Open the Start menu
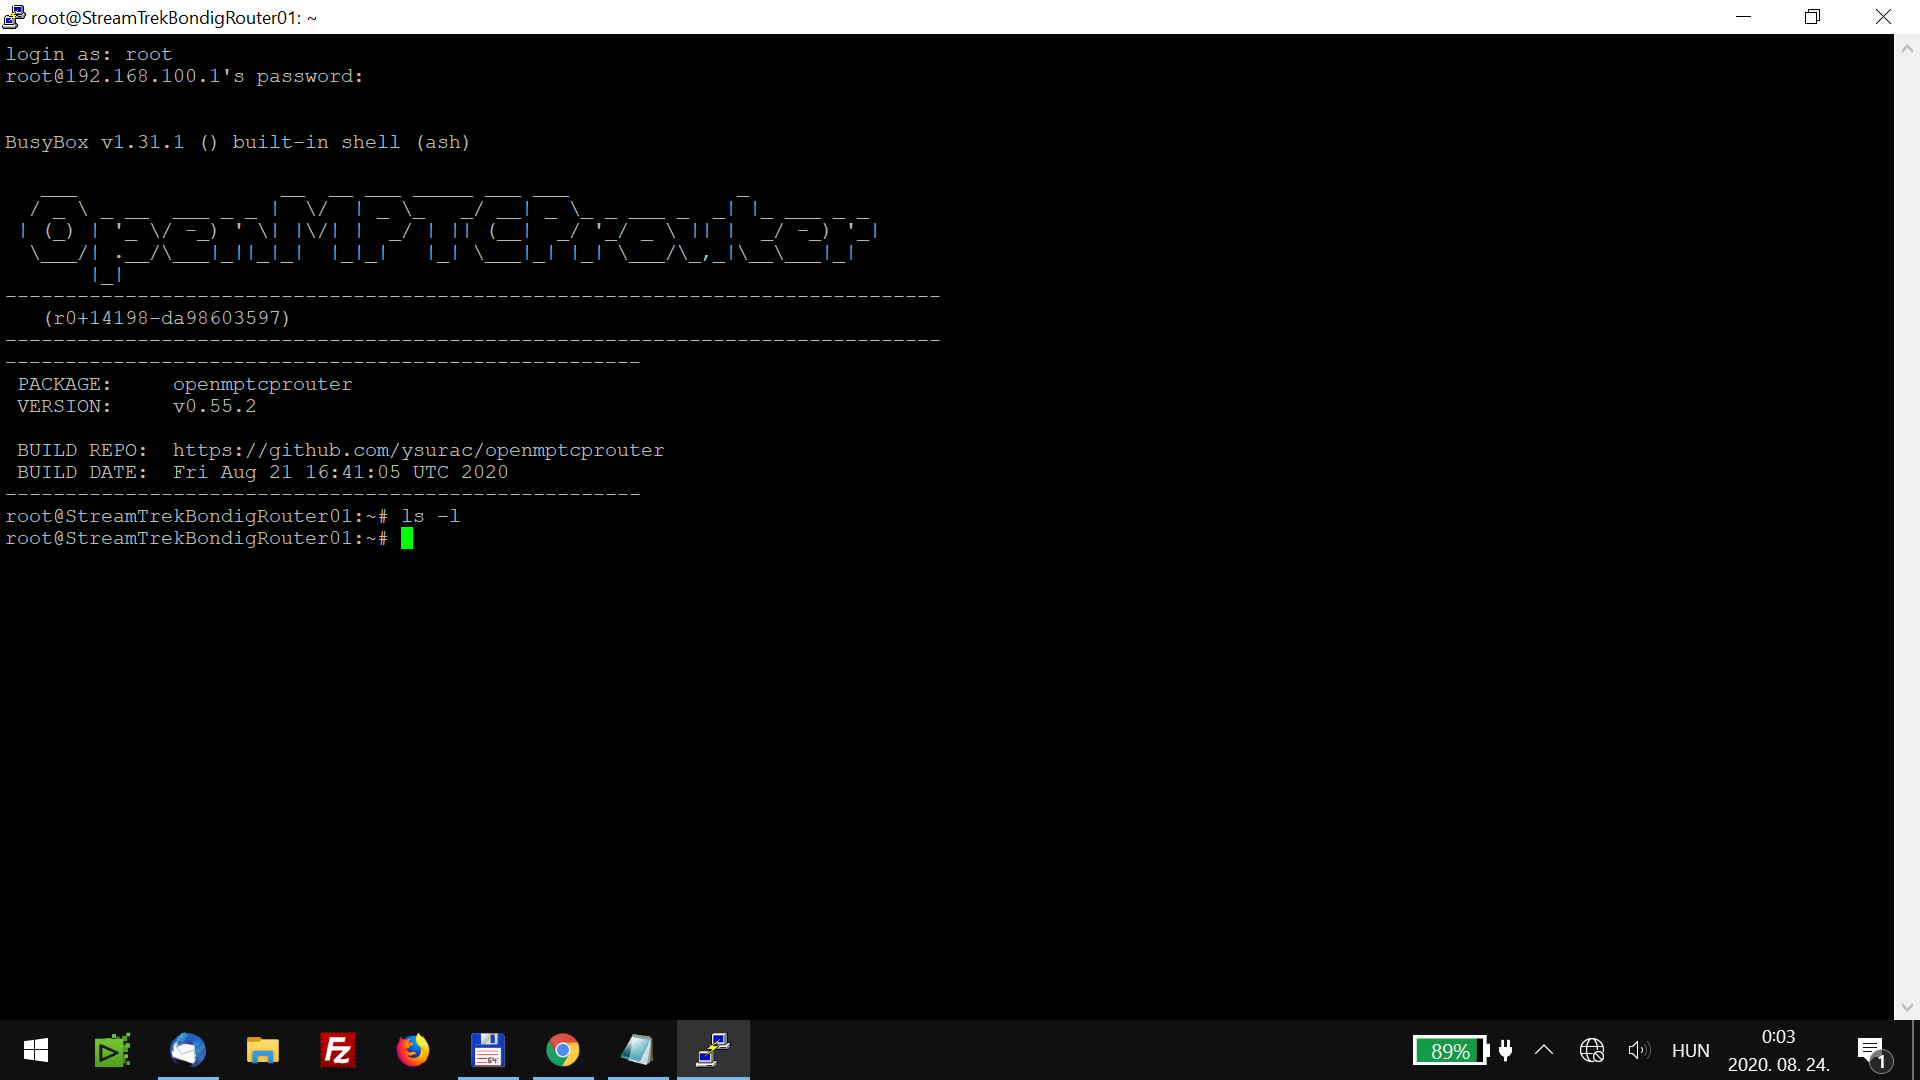Screen dimensions: 1920x1080 tap(35, 1050)
